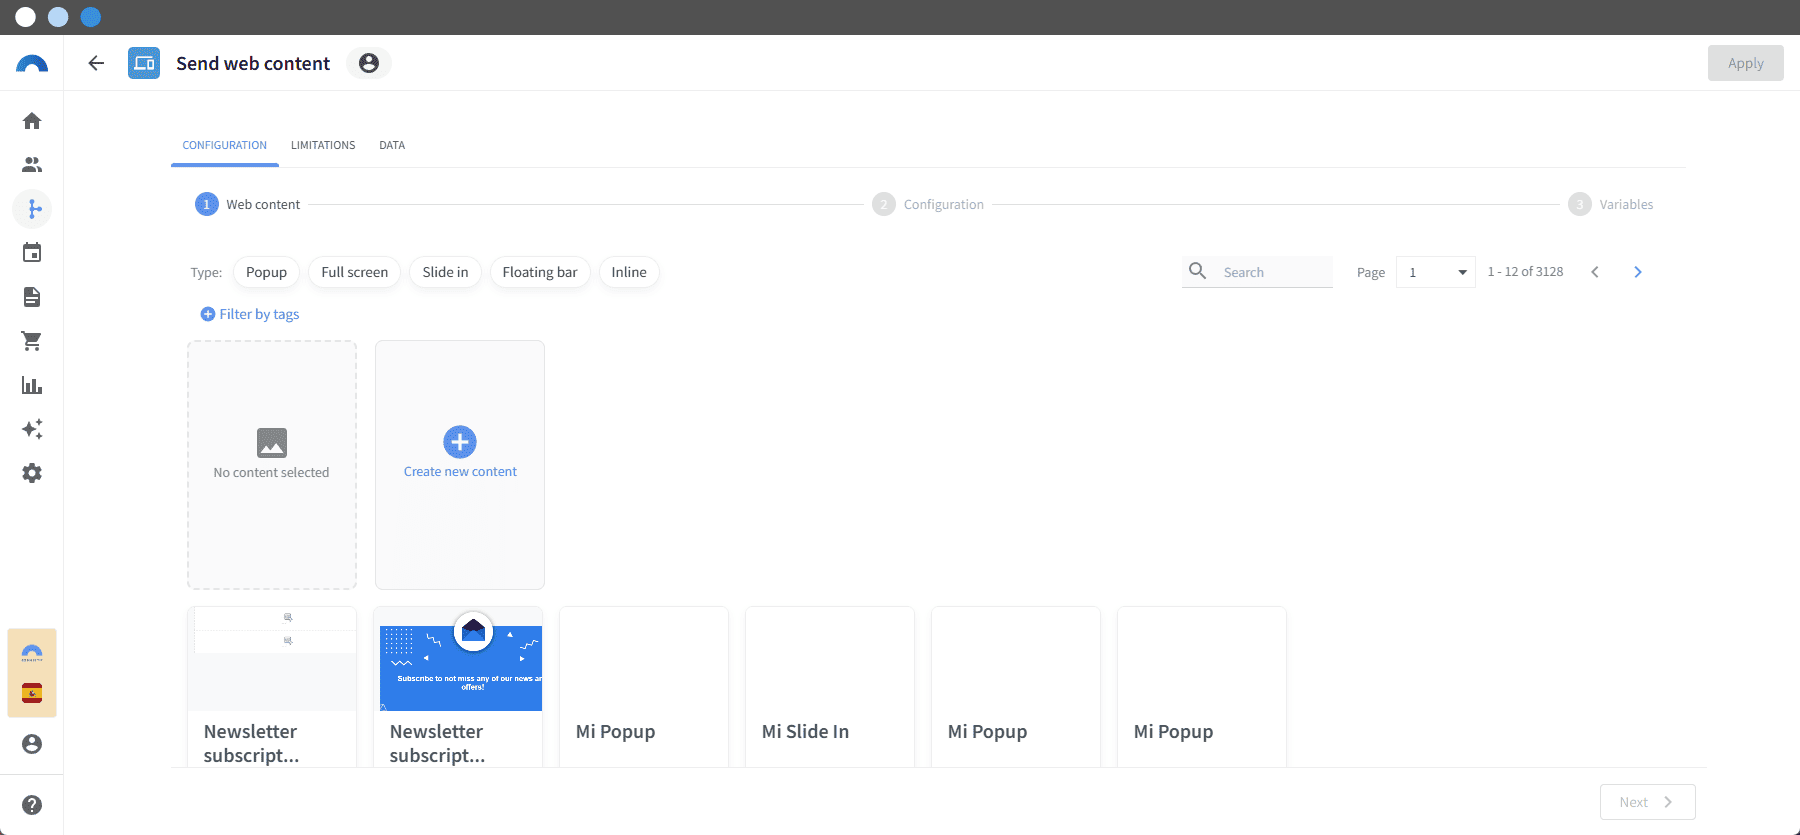Switch to the Limitations tab

click(x=323, y=145)
